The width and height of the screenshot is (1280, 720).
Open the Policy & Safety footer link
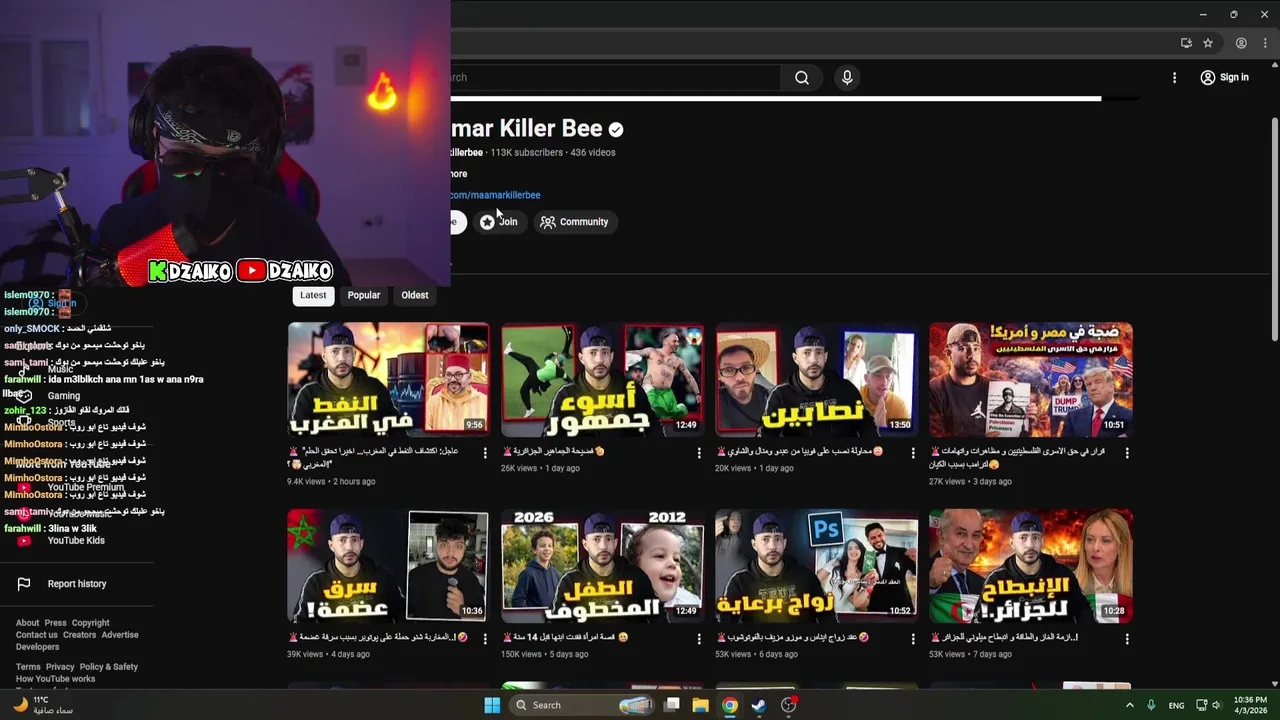pyautogui.click(x=109, y=667)
